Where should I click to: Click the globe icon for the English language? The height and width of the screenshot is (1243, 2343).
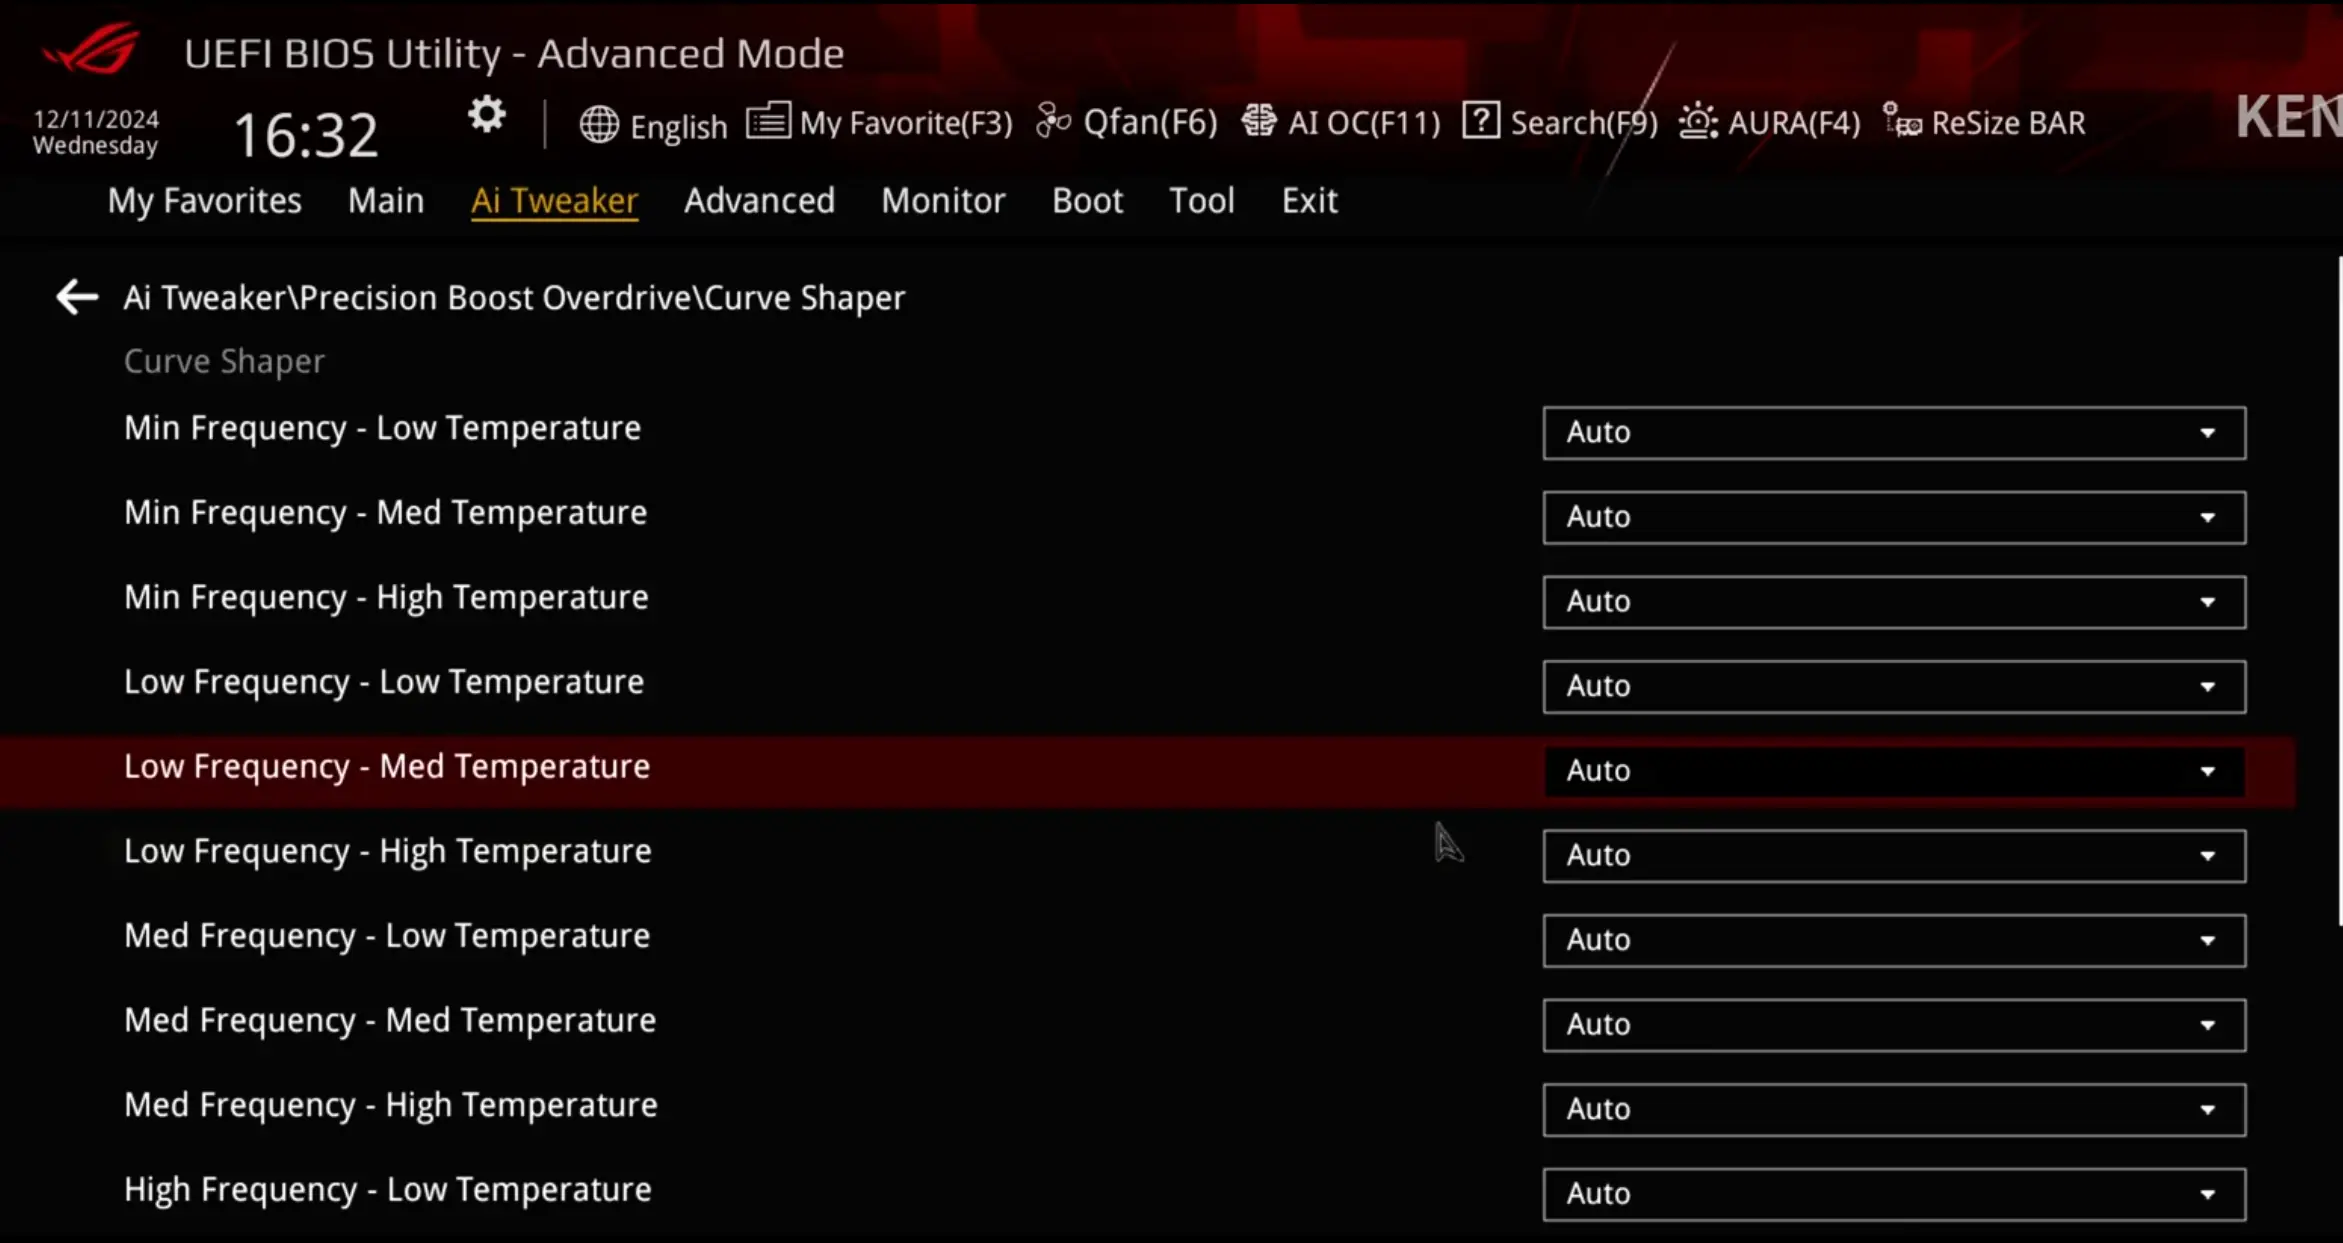(x=599, y=125)
